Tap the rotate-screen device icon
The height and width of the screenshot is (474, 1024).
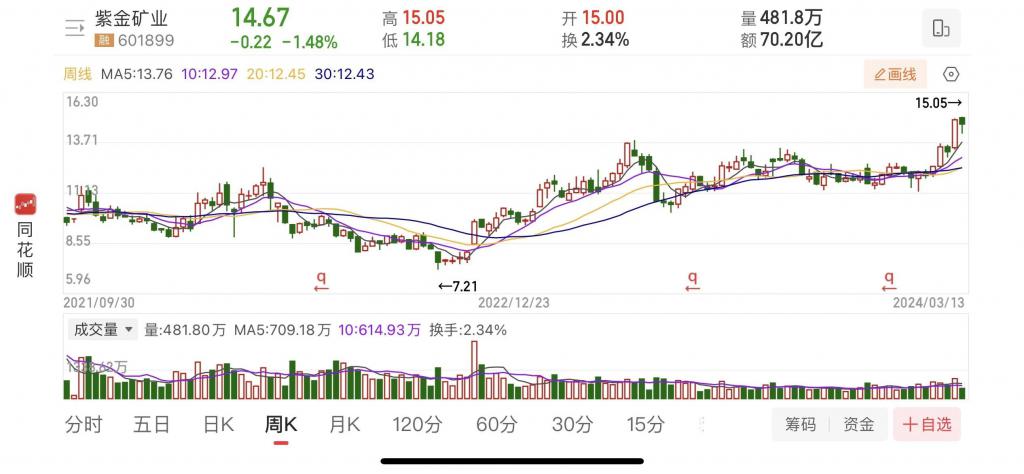click(x=941, y=28)
